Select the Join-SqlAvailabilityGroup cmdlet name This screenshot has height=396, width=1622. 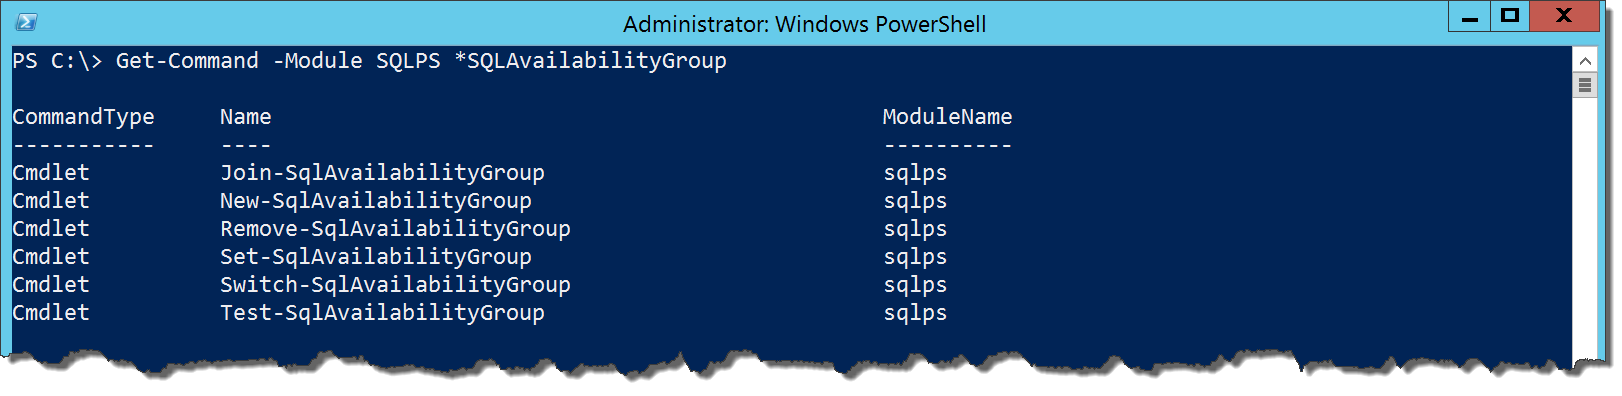coord(382,173)
